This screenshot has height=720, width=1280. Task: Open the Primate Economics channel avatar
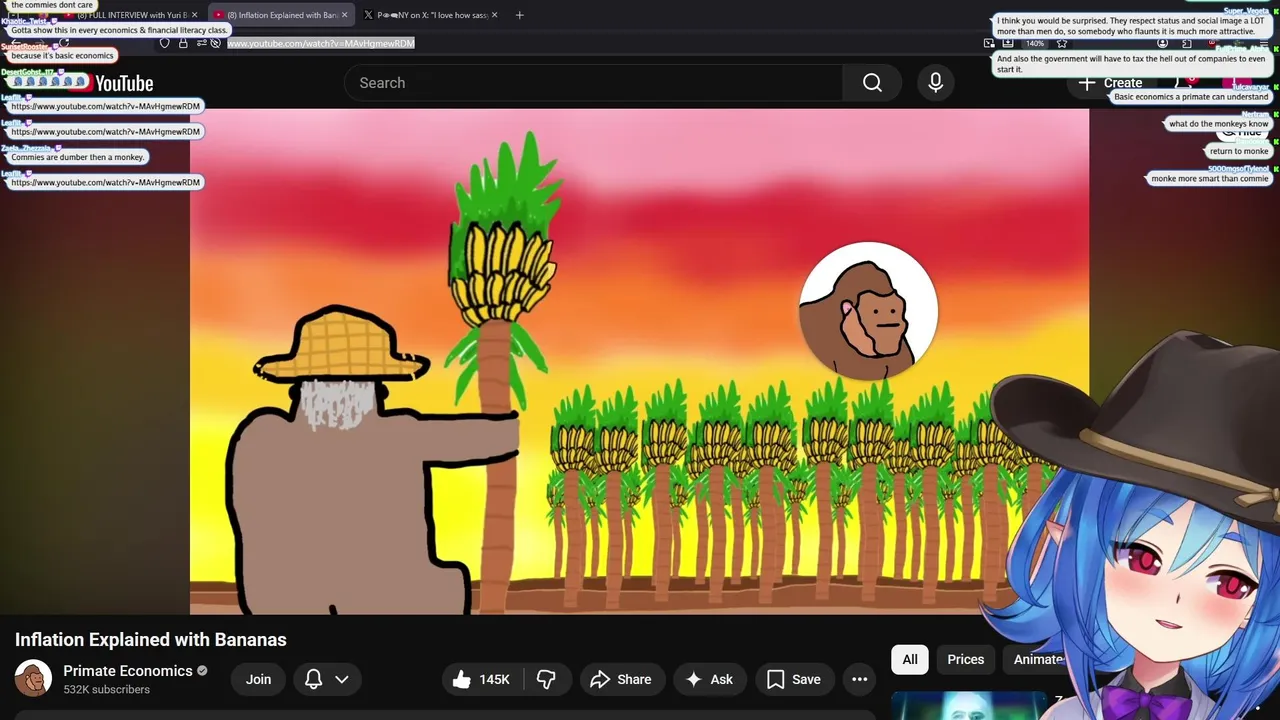coord(33,678)
